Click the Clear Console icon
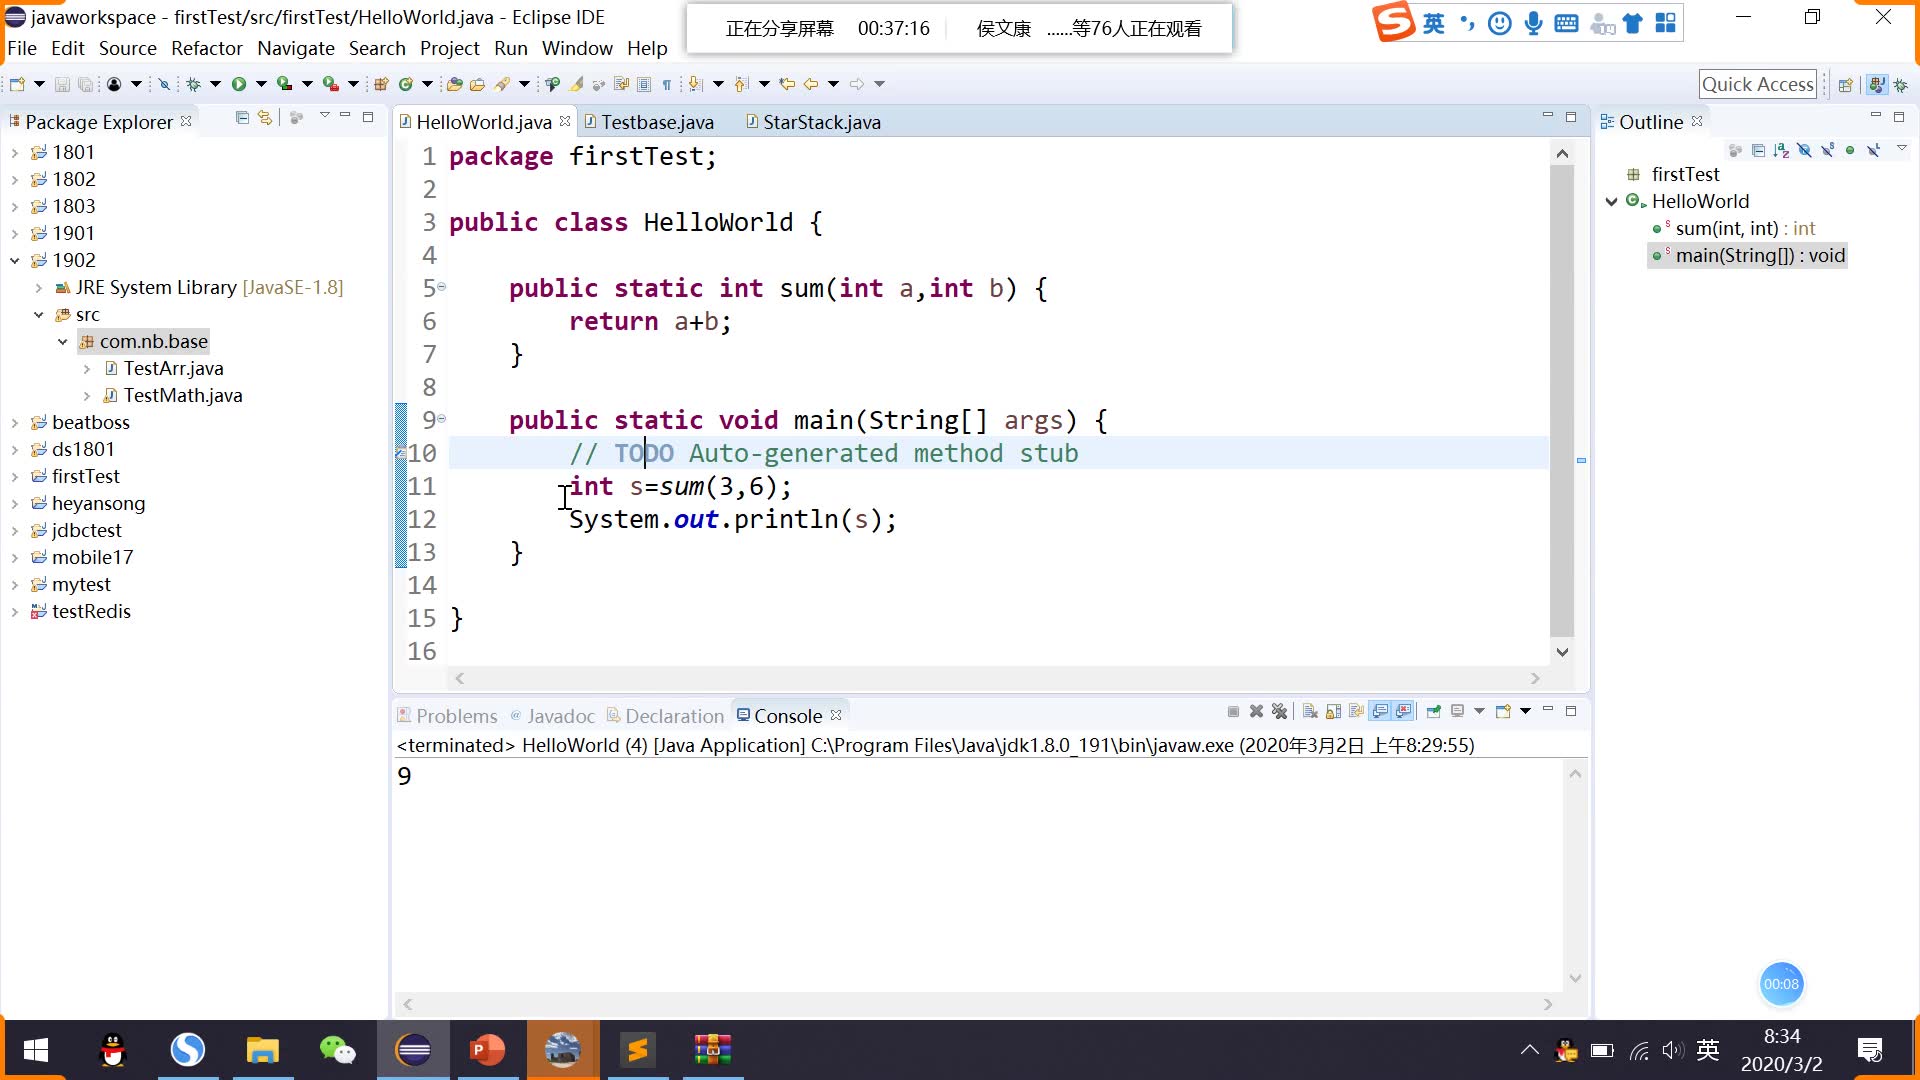Viewport: 1920px width, 1080px height. point(1310,712)
